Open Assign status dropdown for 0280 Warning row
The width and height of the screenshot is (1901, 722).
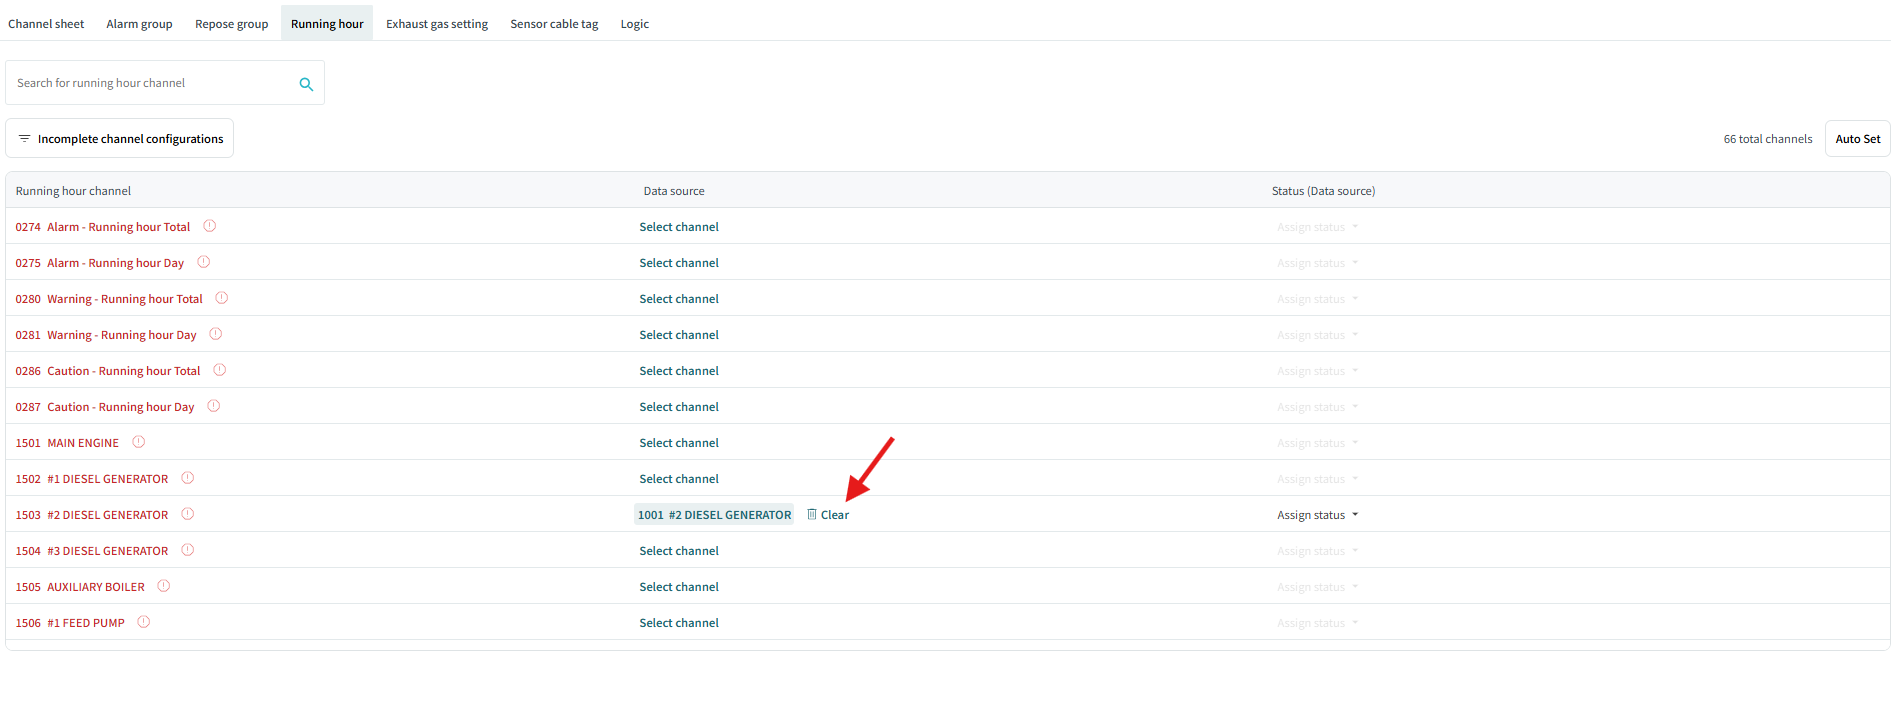[1317, 299]
